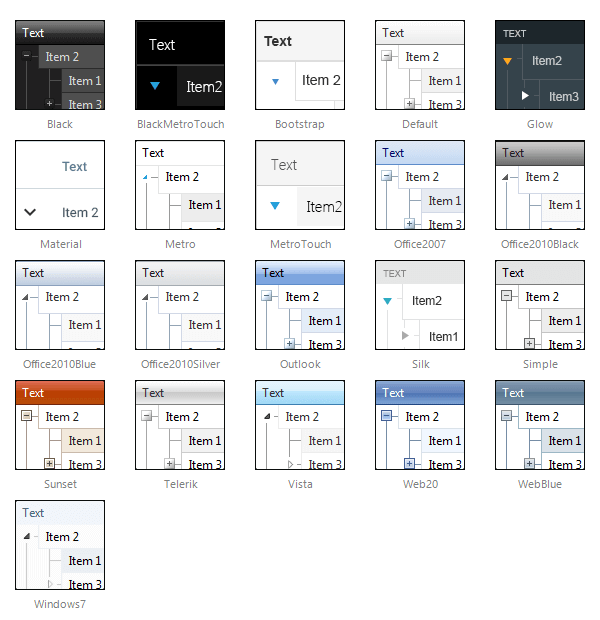Select the Metro skin thumbnail
Screen dimensions: 600x620
pyautogui.click(x=180, y=185)
